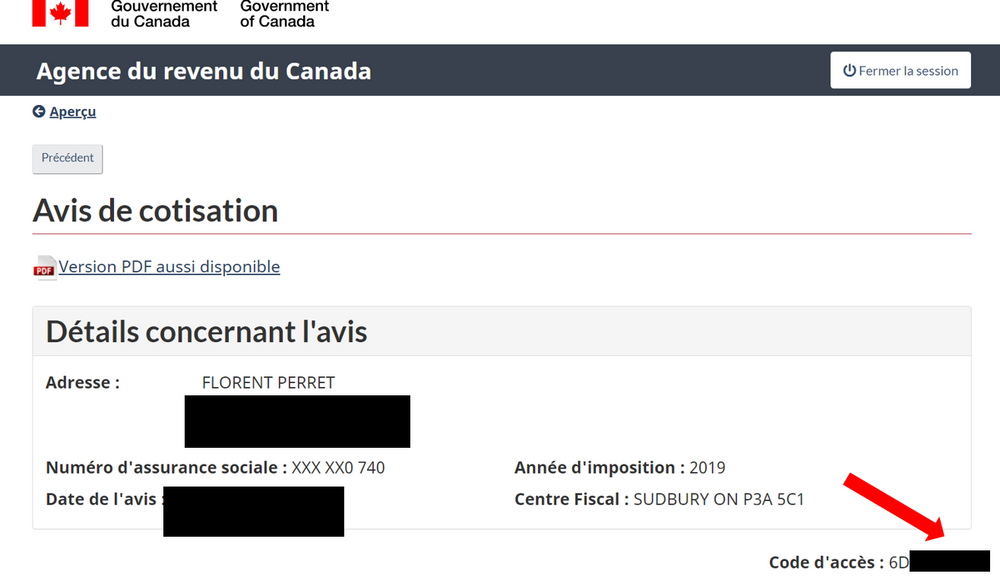1000x580 pixels.
Task: Go back using the Aperçu link
Action: [72, 112]
